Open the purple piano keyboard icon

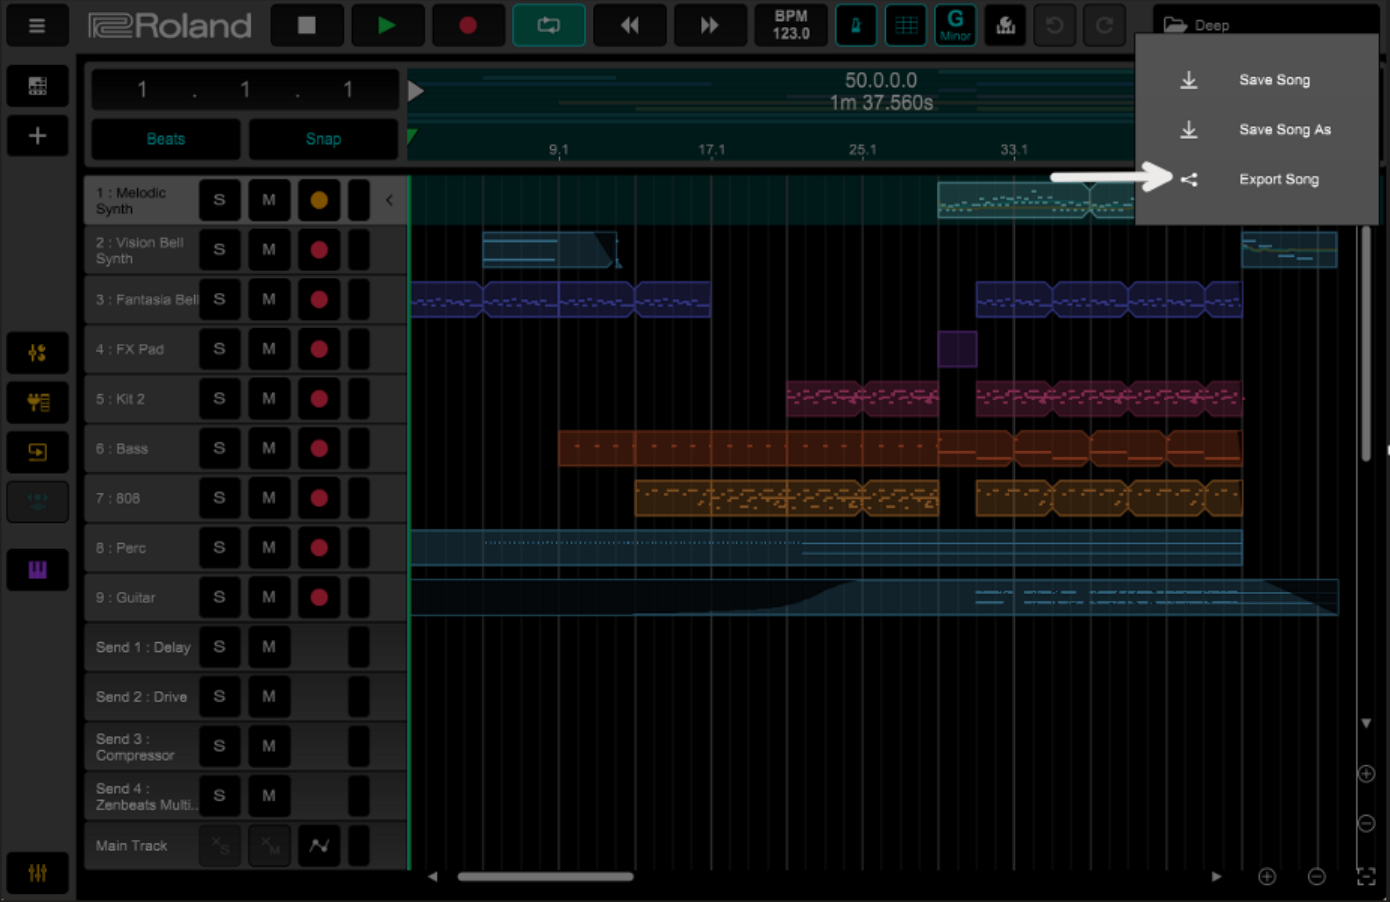[x=38, y=570]
